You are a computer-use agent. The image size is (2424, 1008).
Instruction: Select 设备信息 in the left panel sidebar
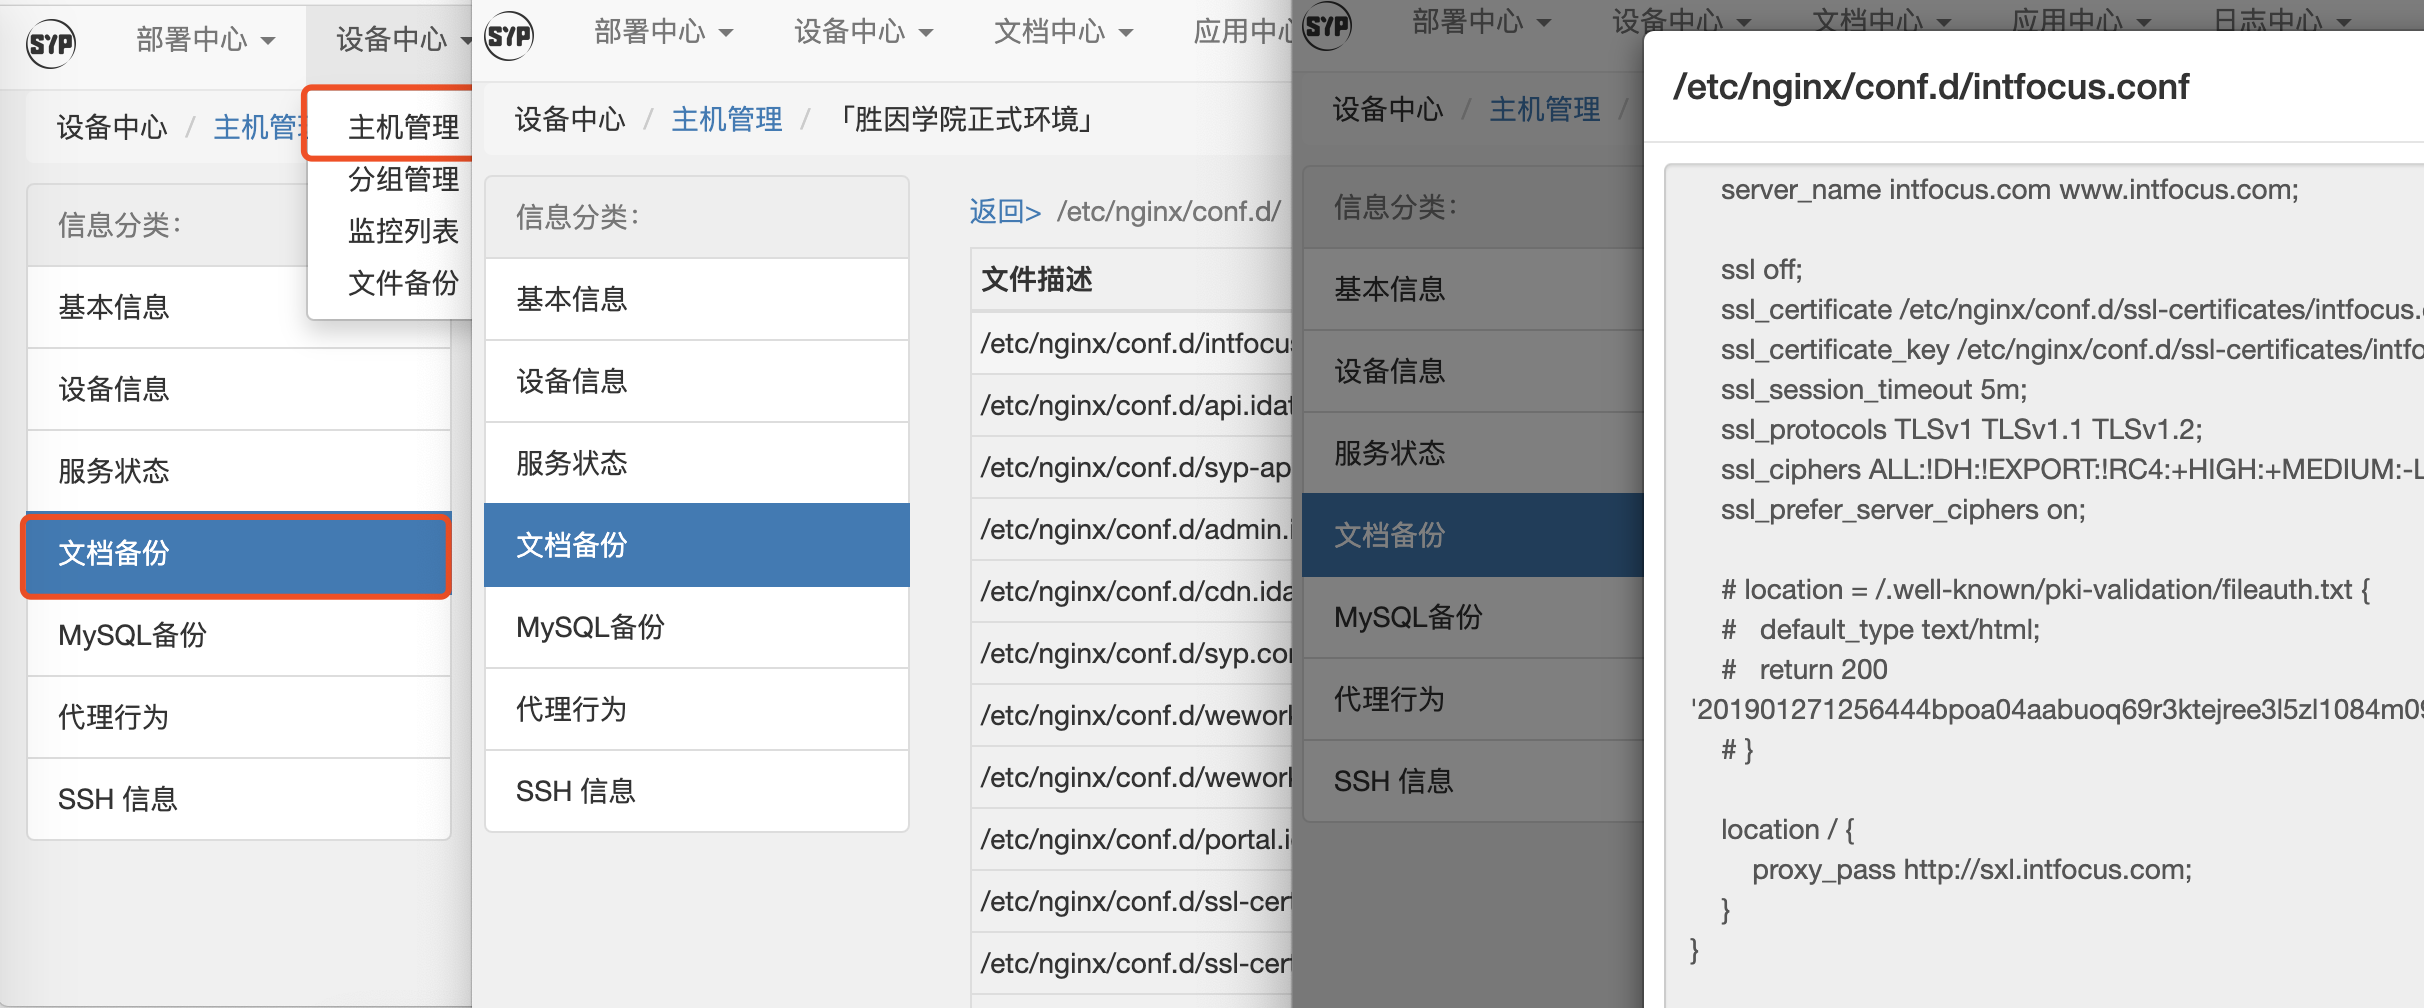point(239,389)
